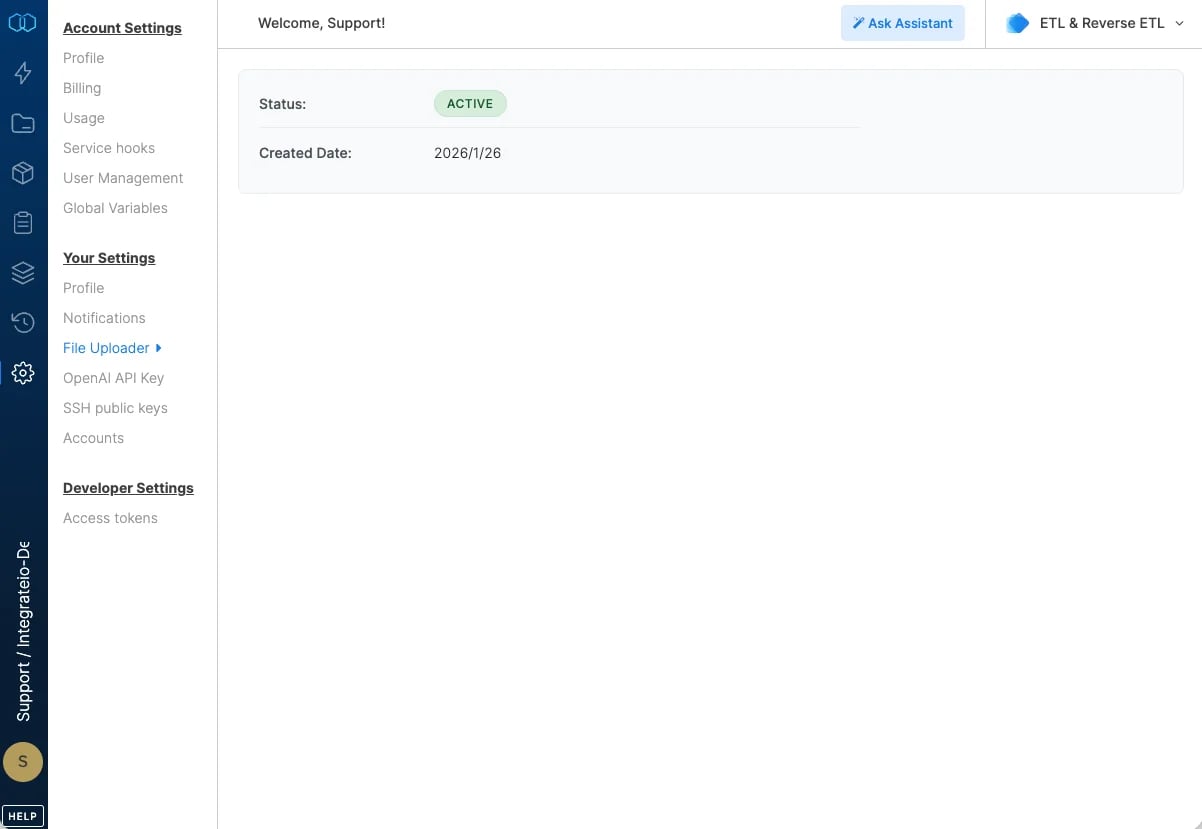Open the clipboard jobs icon
Viewport: 1202px width, 829px height.
click(22, 223)
